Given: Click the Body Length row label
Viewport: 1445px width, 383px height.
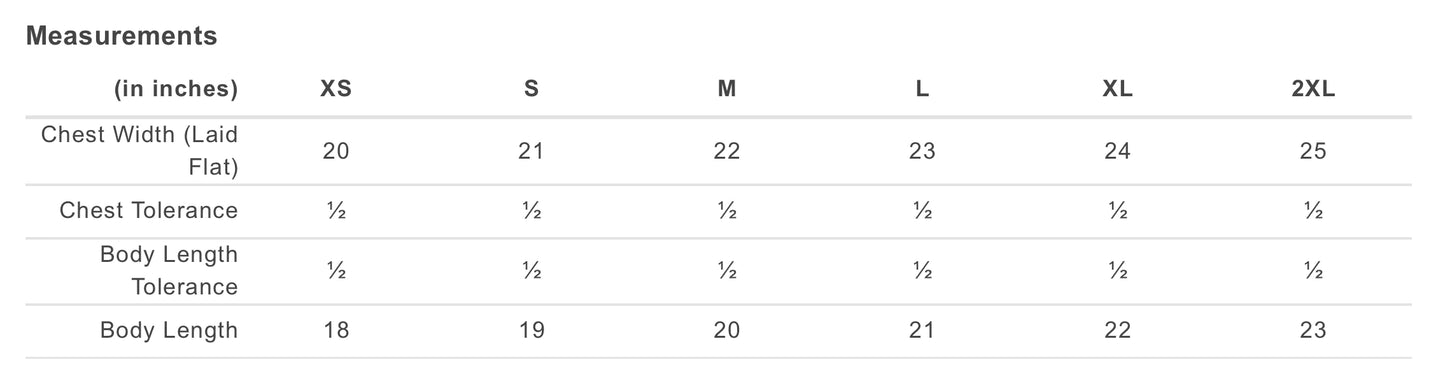Looking at the screenshot, I should coord(169,331).
